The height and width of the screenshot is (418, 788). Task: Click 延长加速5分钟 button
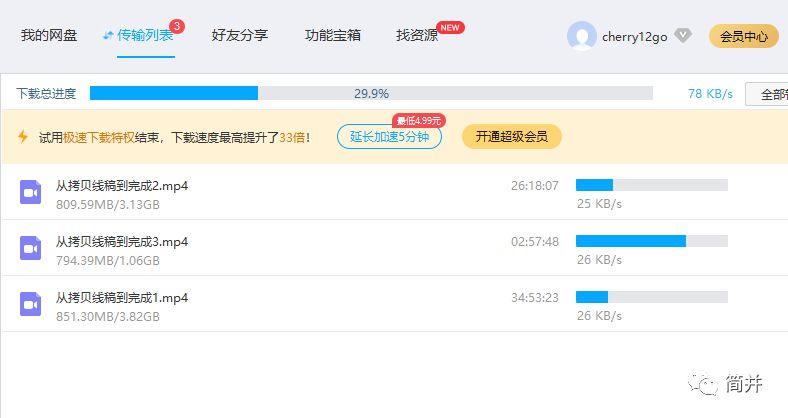(389, 137)
